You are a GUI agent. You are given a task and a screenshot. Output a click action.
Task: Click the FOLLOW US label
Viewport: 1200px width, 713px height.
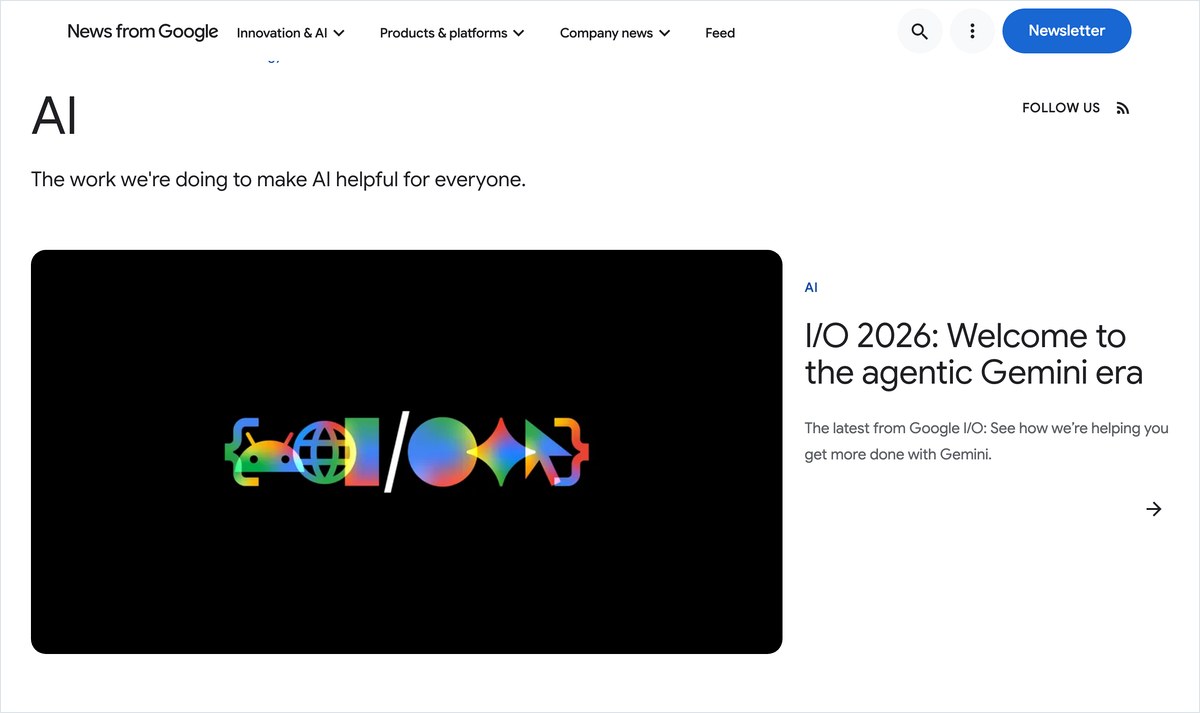pyautogui.click(x=1061, y=108)
